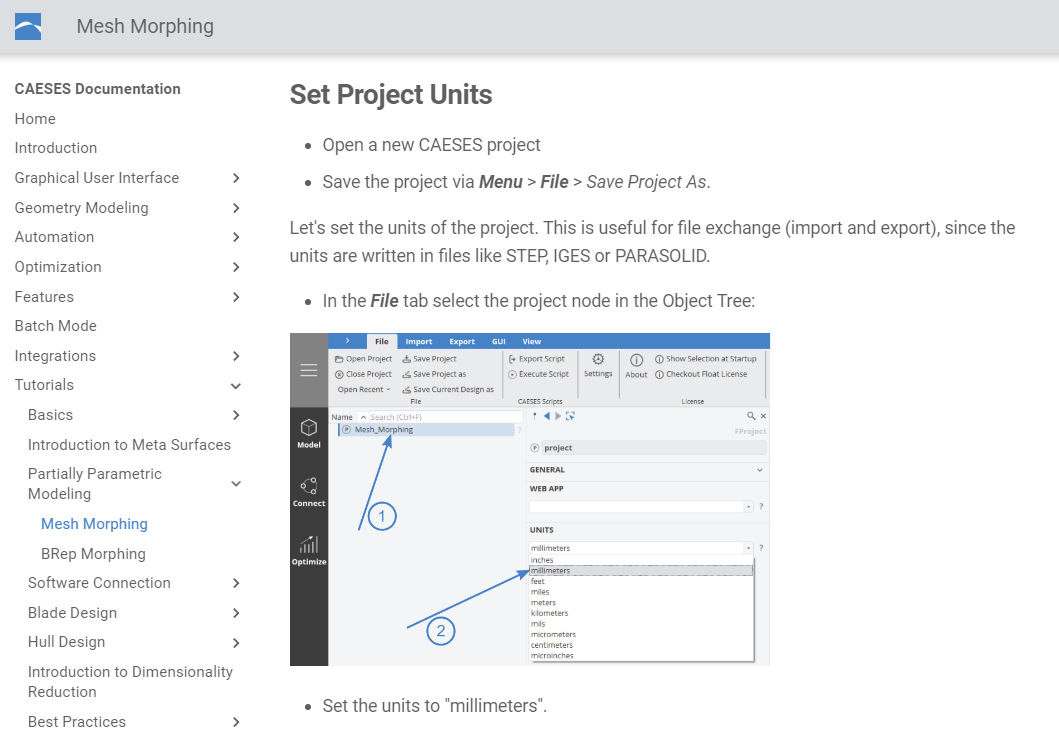
Task: Click the CAESES logo in the header
Action: click(28, 26)
